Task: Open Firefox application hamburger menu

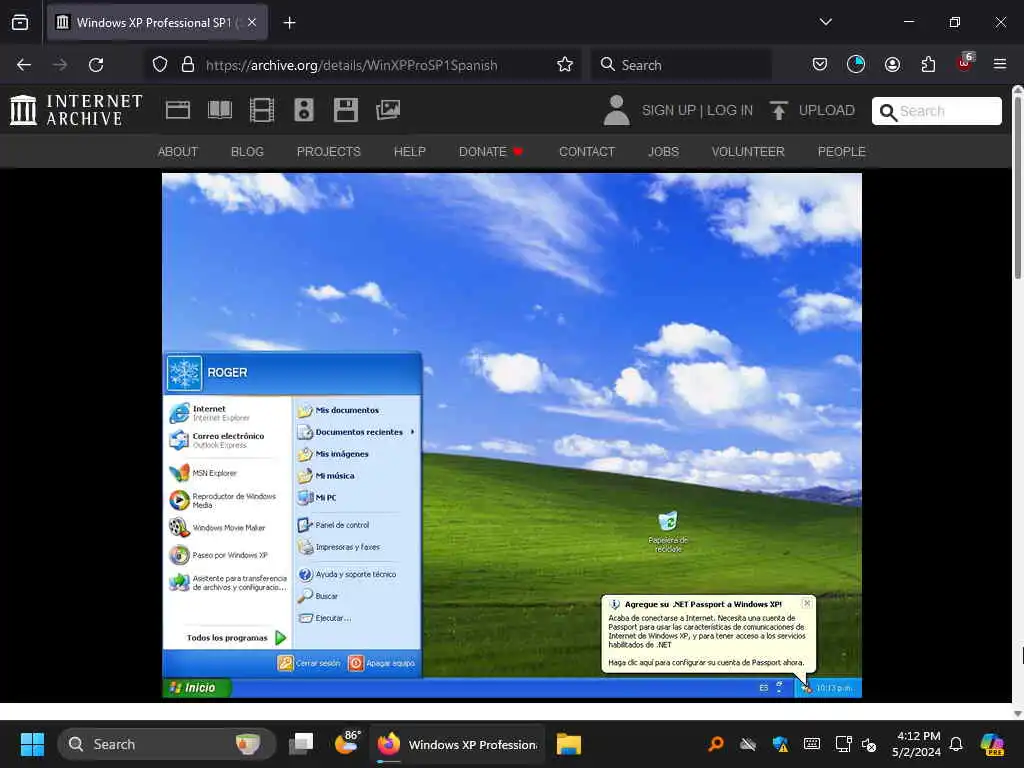Action: tap(999, 64)
